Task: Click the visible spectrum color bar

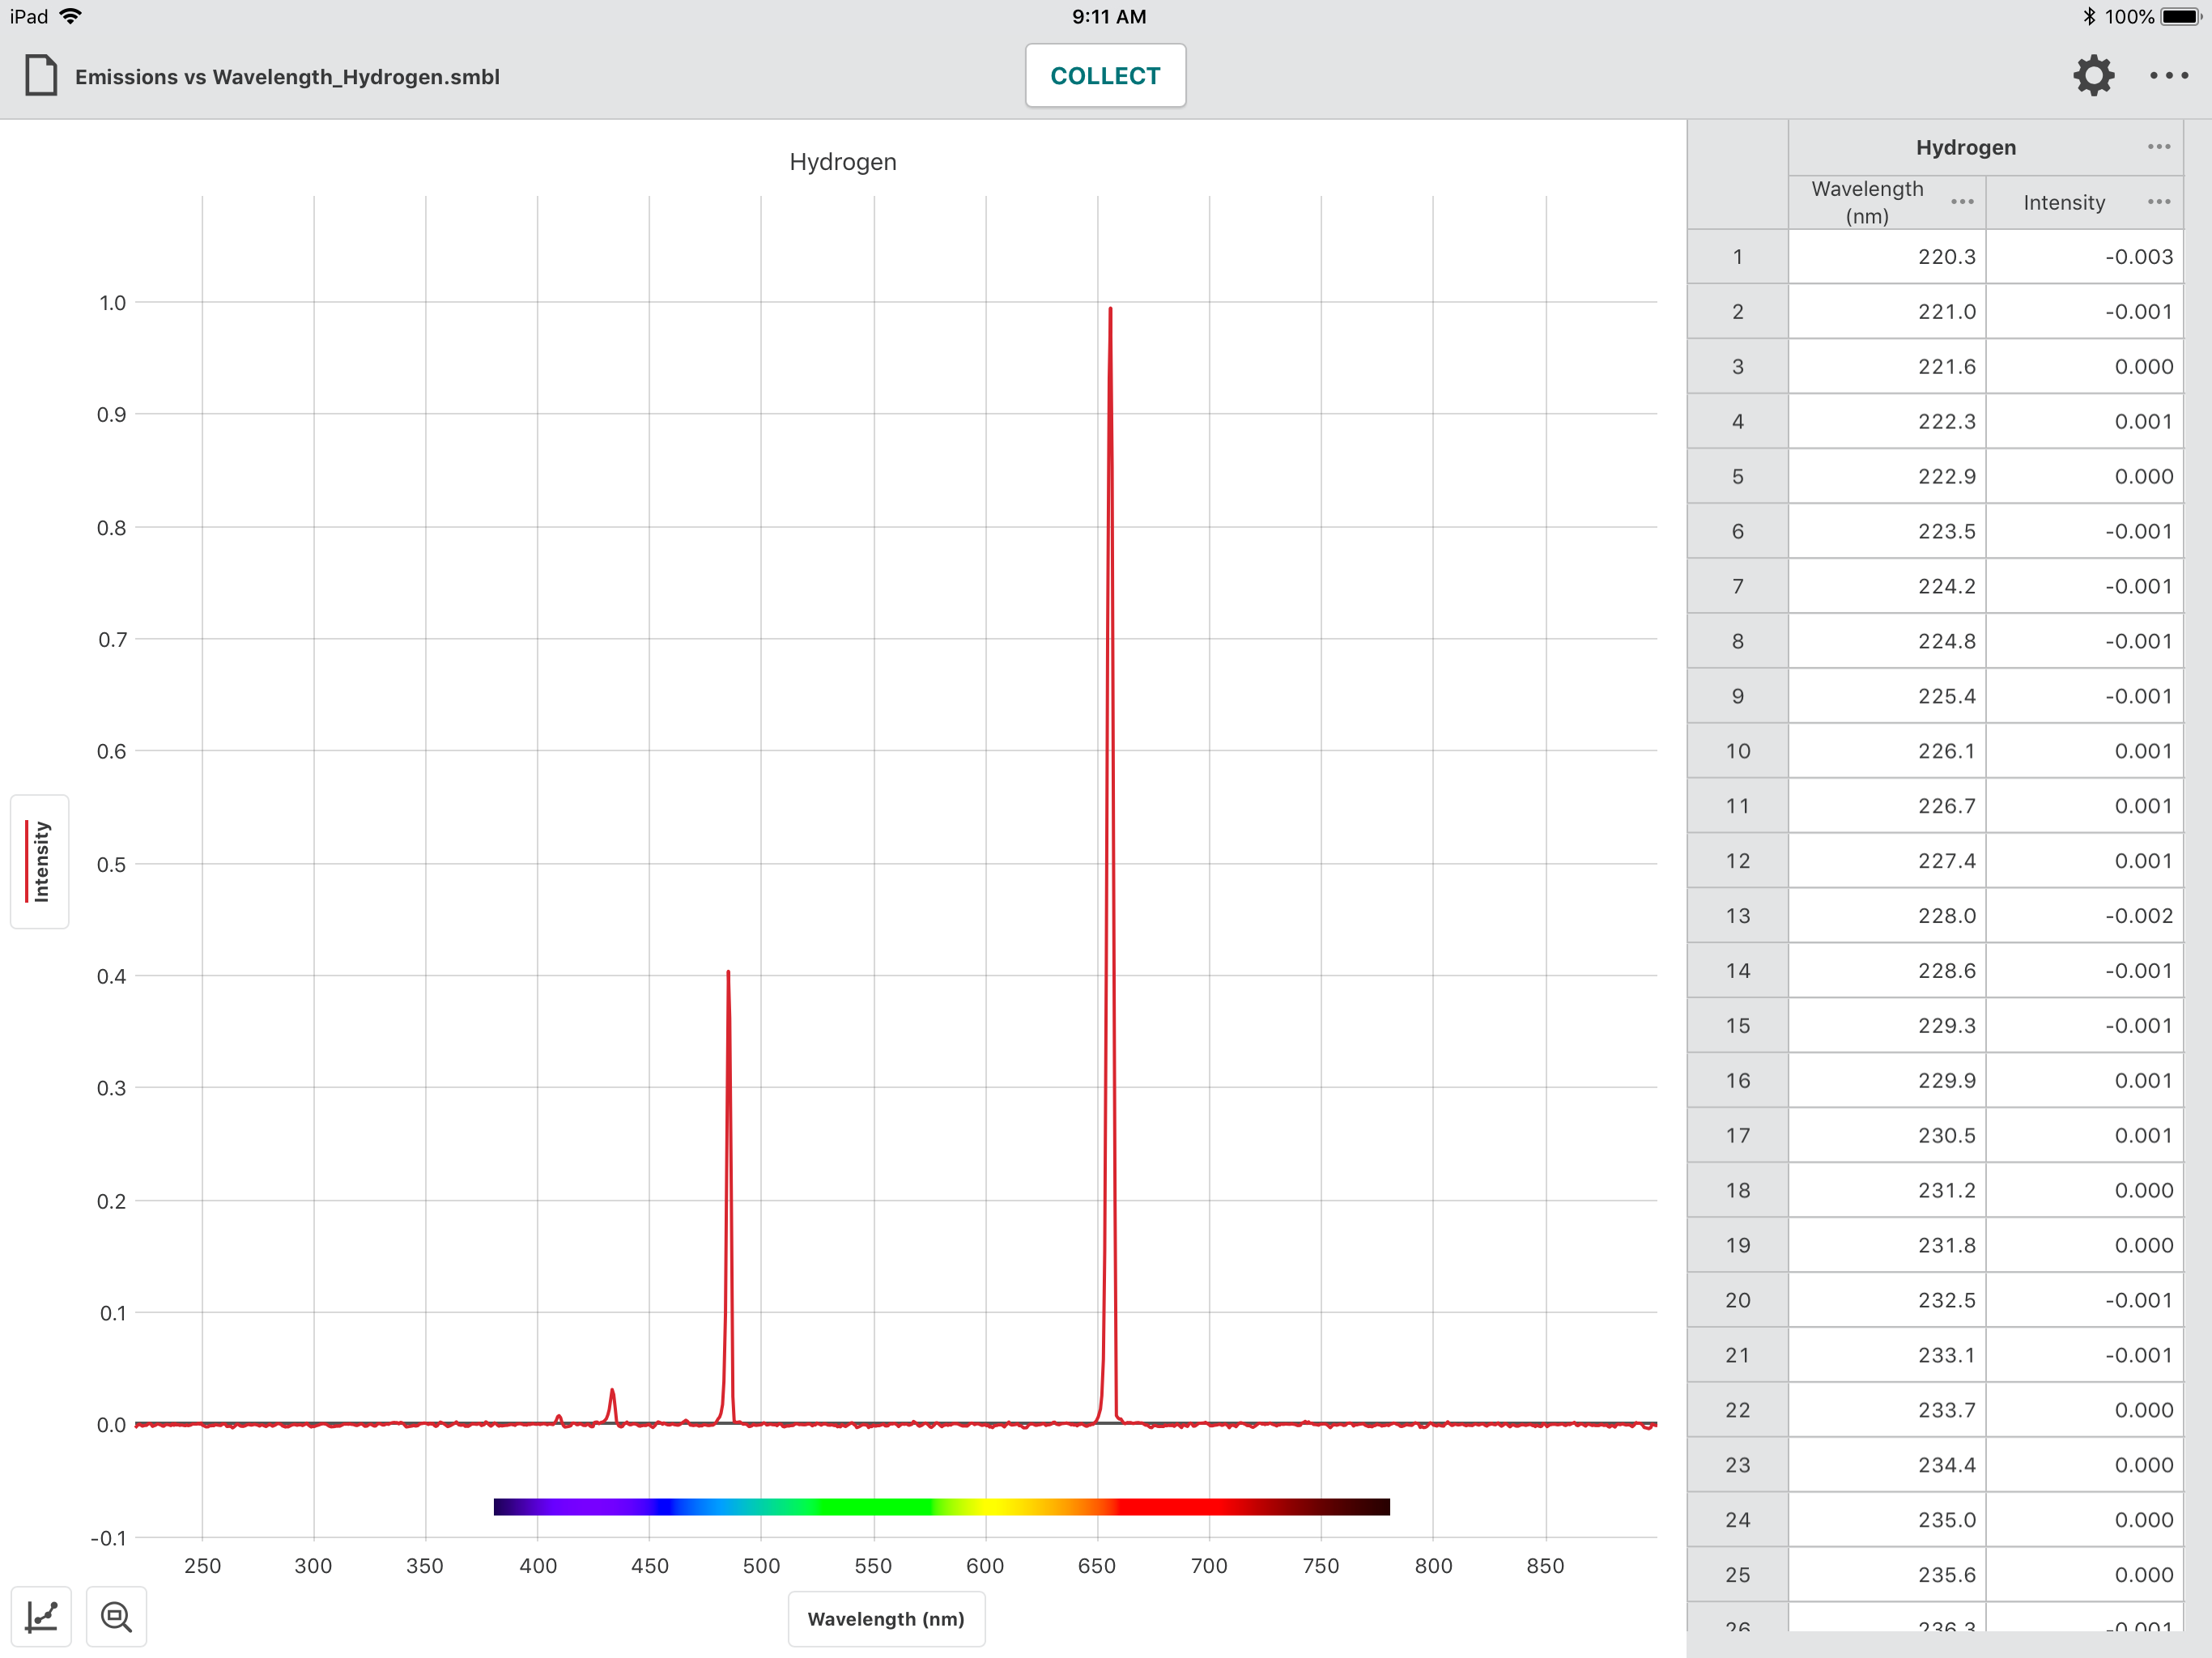Action: 941,1506
